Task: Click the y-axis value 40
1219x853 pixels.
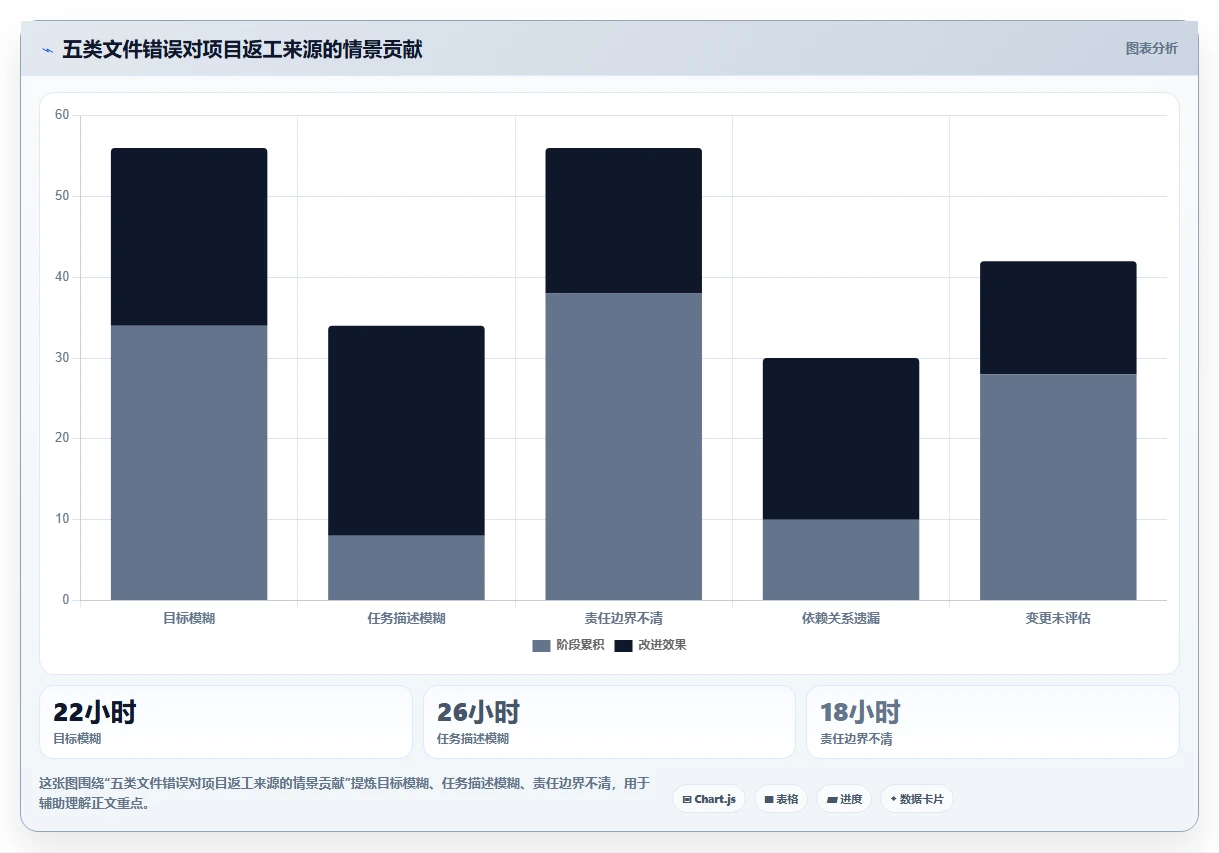Action: pyautogui.click(x=62, y=277)
